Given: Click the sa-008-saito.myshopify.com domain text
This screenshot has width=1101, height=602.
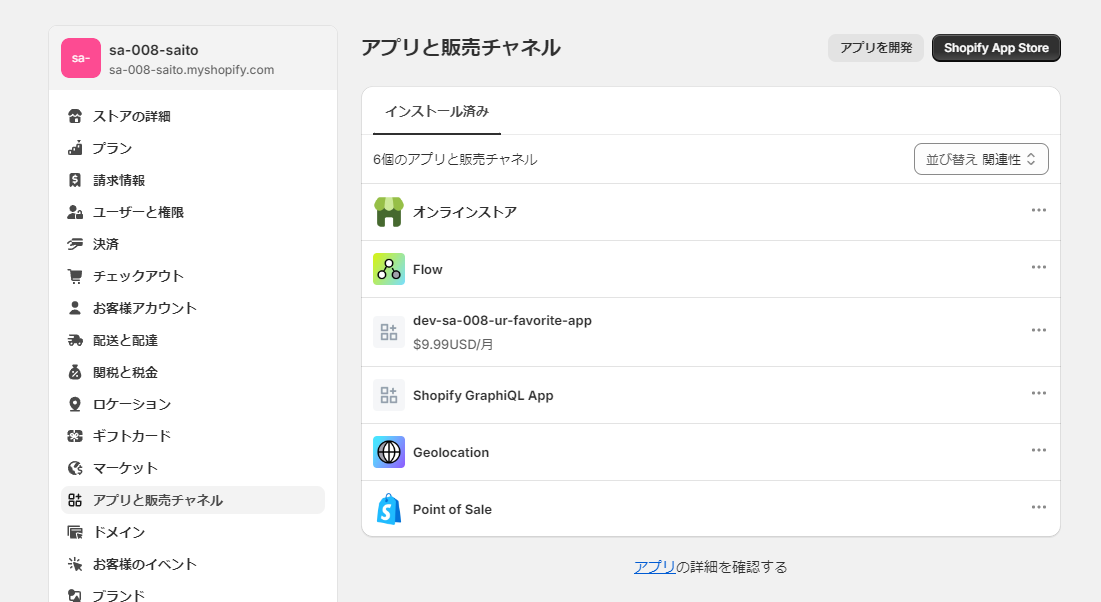Looking at the screenshot, I should [x=192, y=70].
